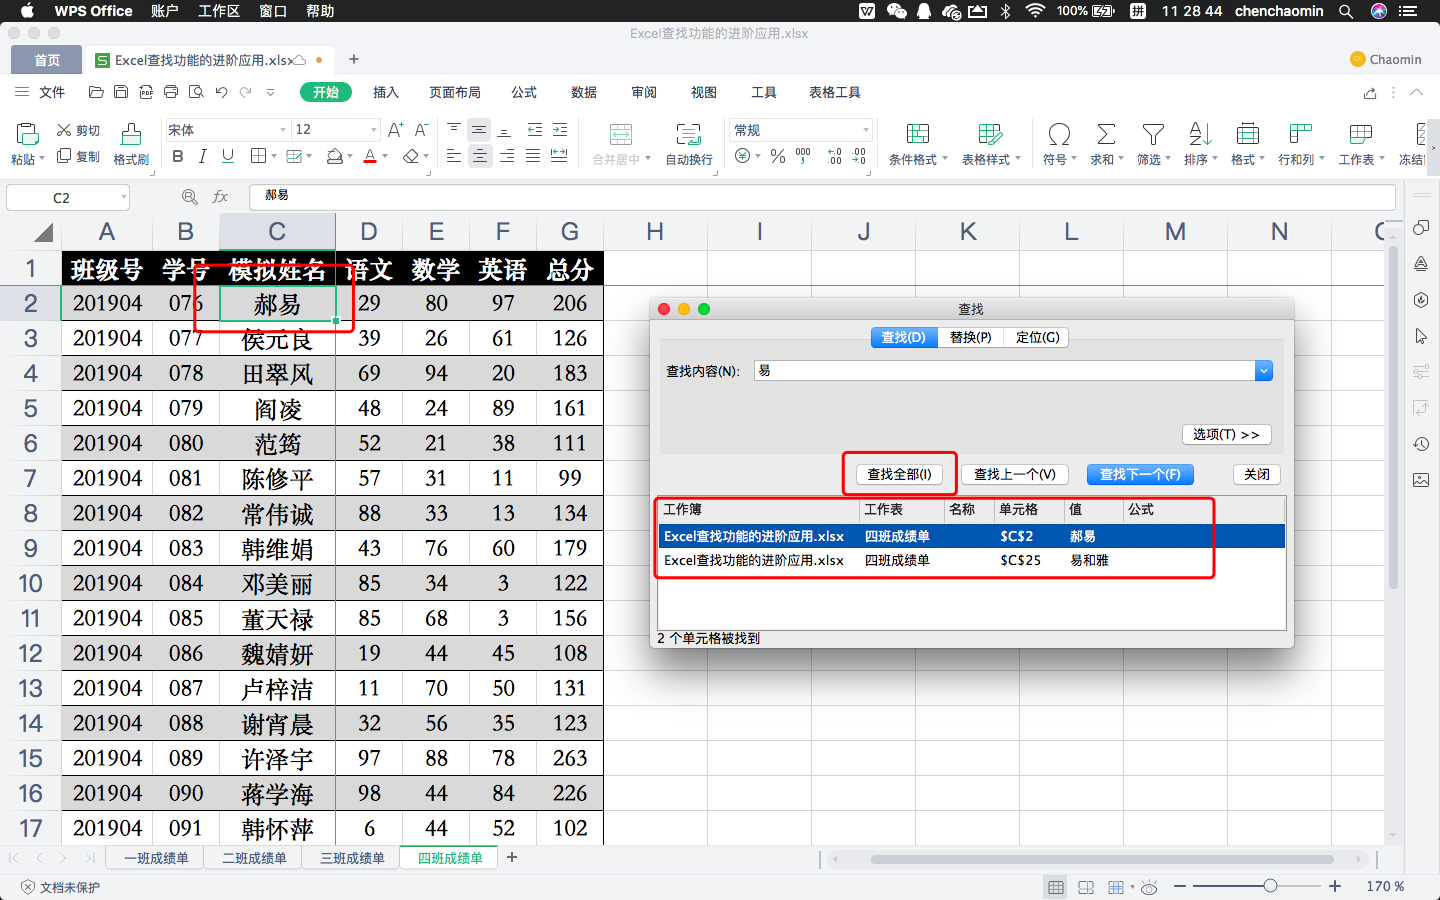The height and width of the screenshot is (900, 1440).
Task: Expand the currency format dropdown arrow
Action: 758,156
